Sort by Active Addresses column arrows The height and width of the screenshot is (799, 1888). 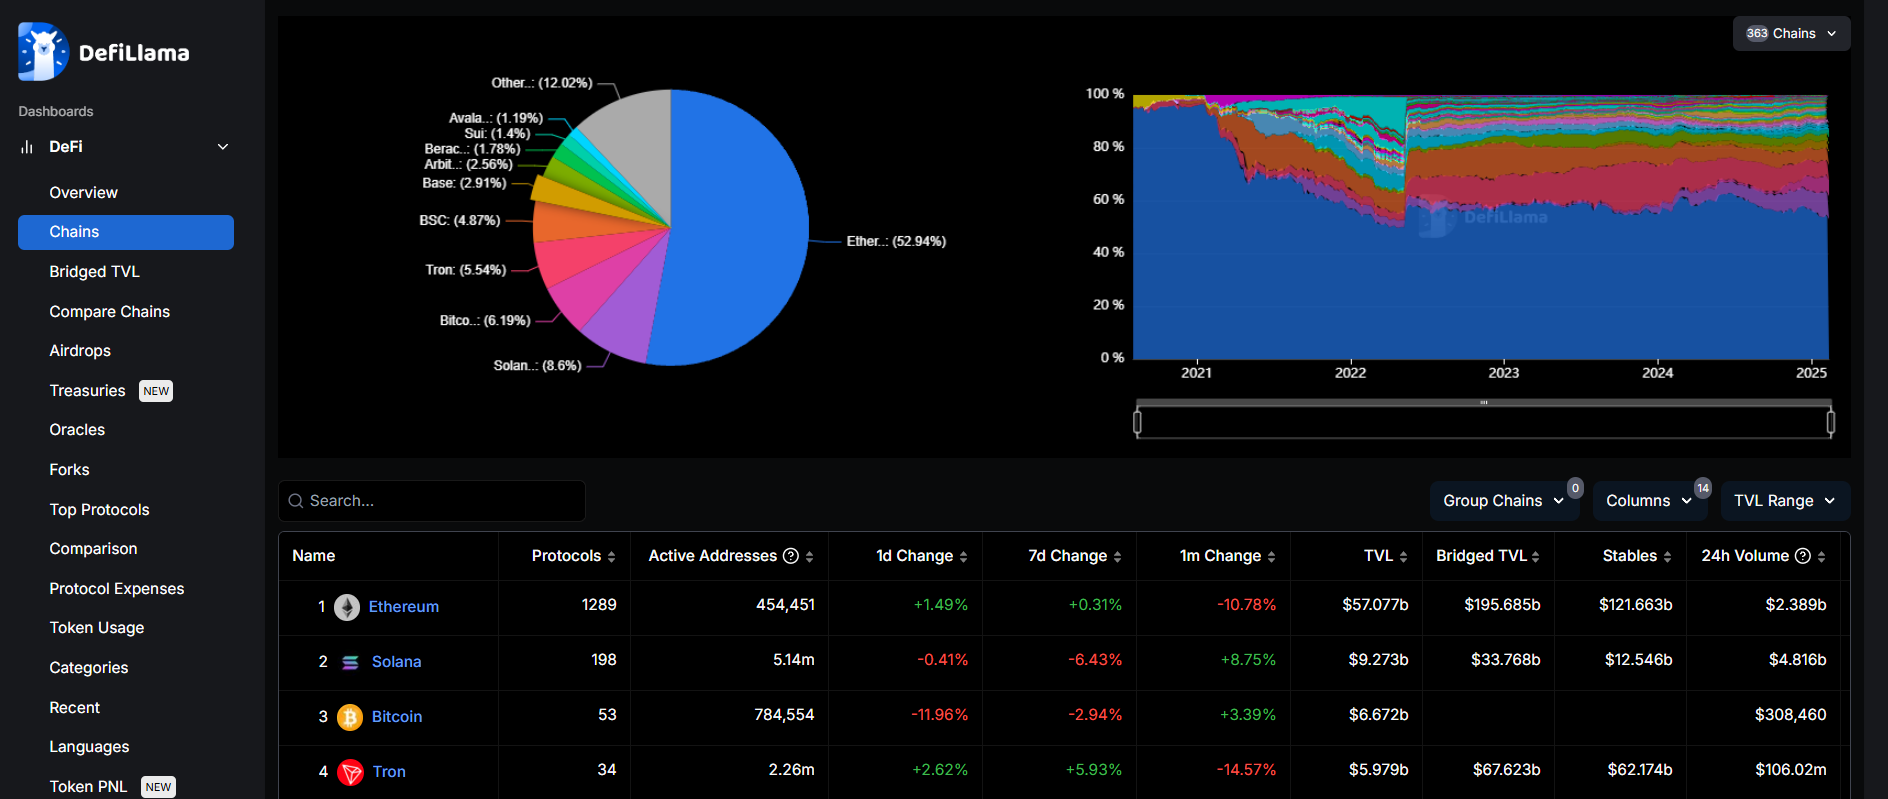click(x=810, y=557)
